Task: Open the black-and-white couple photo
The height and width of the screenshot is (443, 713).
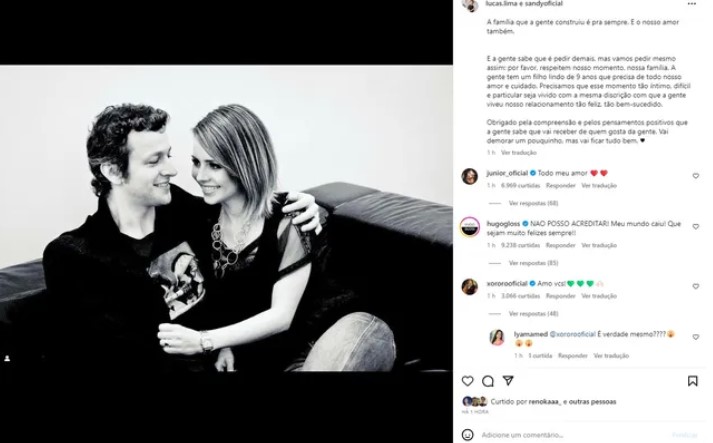Action: 226,218
